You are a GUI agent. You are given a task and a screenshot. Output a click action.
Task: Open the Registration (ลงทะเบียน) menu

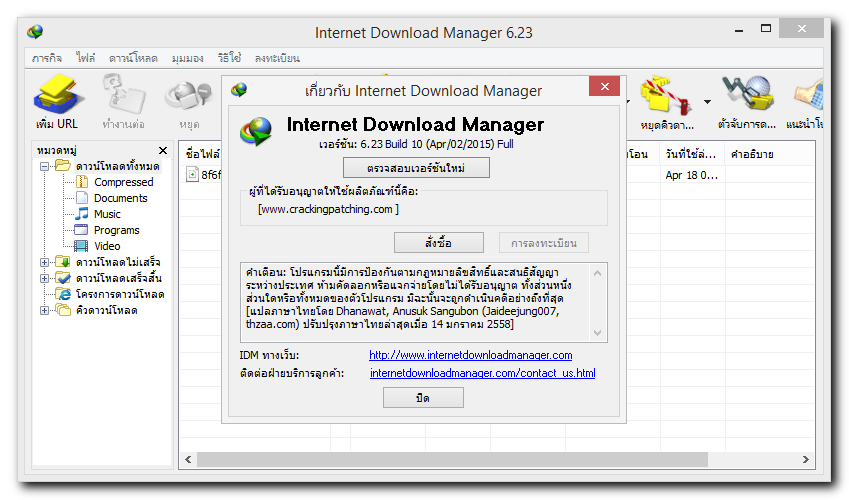coord(277,58)
